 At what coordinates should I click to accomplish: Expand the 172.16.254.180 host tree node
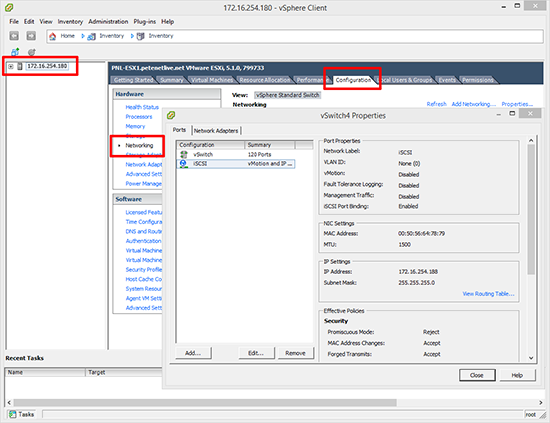pyautogui.click(x=11, y=66)
